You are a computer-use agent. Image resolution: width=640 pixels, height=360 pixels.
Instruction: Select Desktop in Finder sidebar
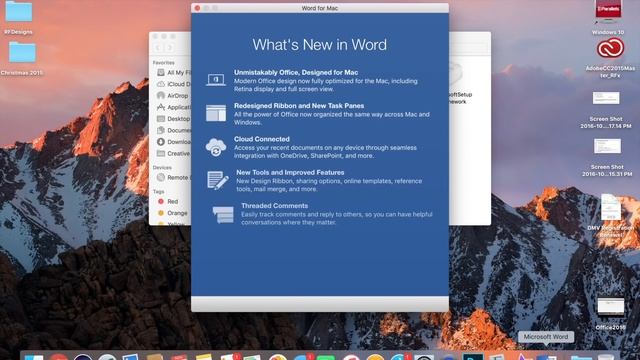174,119
